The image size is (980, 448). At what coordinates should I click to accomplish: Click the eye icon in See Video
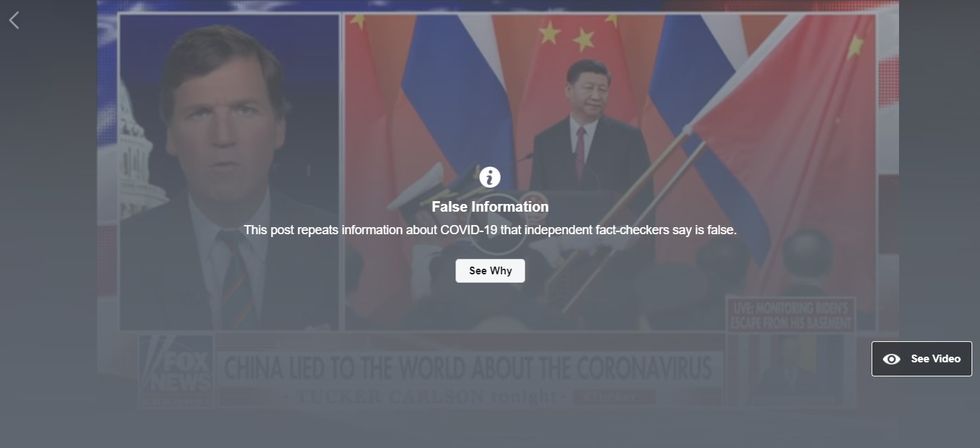coord(891,359)
